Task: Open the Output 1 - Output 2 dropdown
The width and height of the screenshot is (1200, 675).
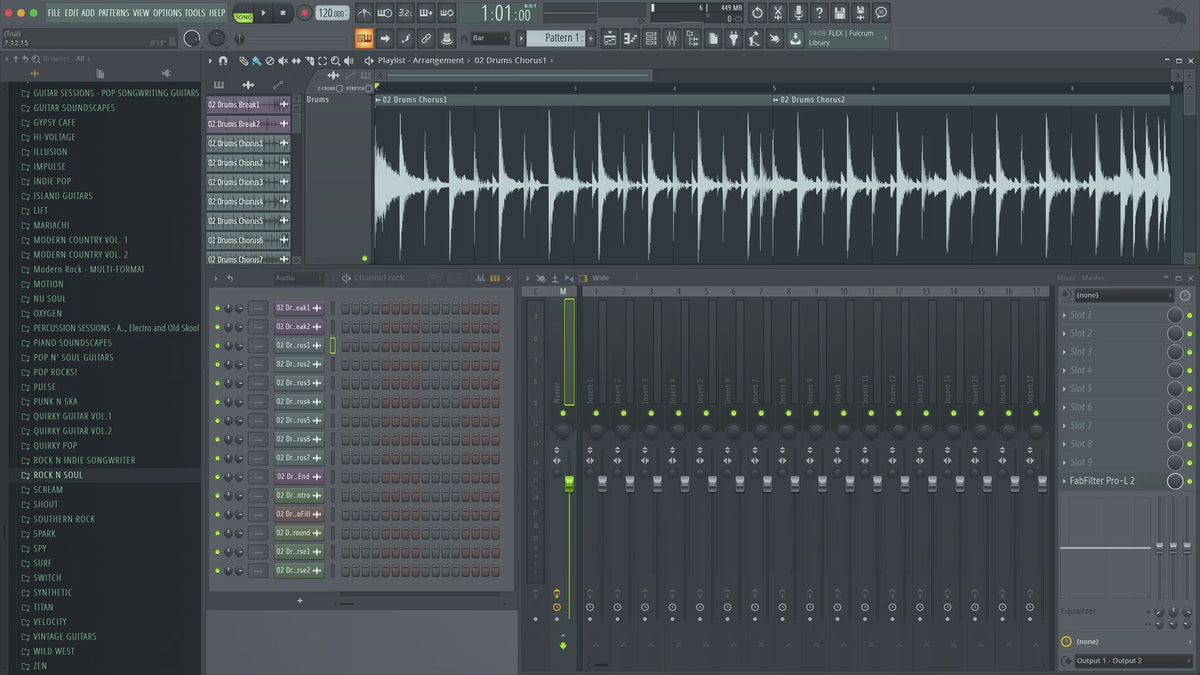Action: click(x=1124, y=661)
